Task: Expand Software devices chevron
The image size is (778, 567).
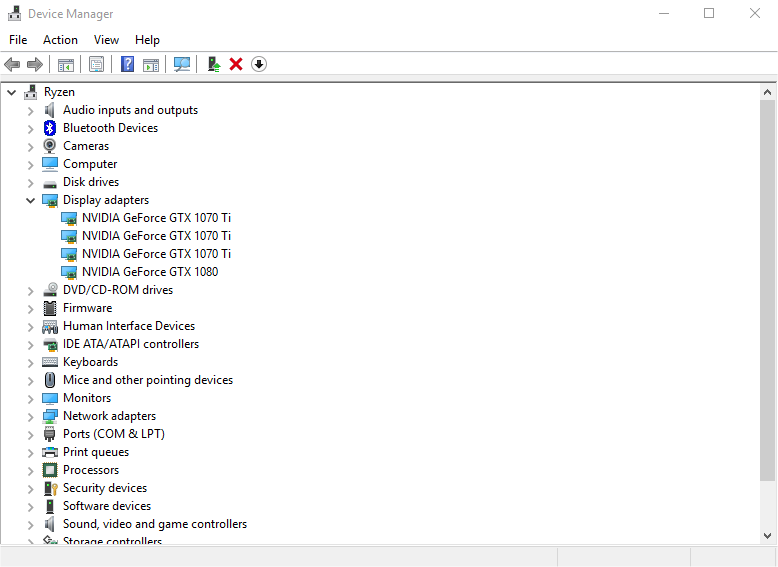Action: coord(31,506)
